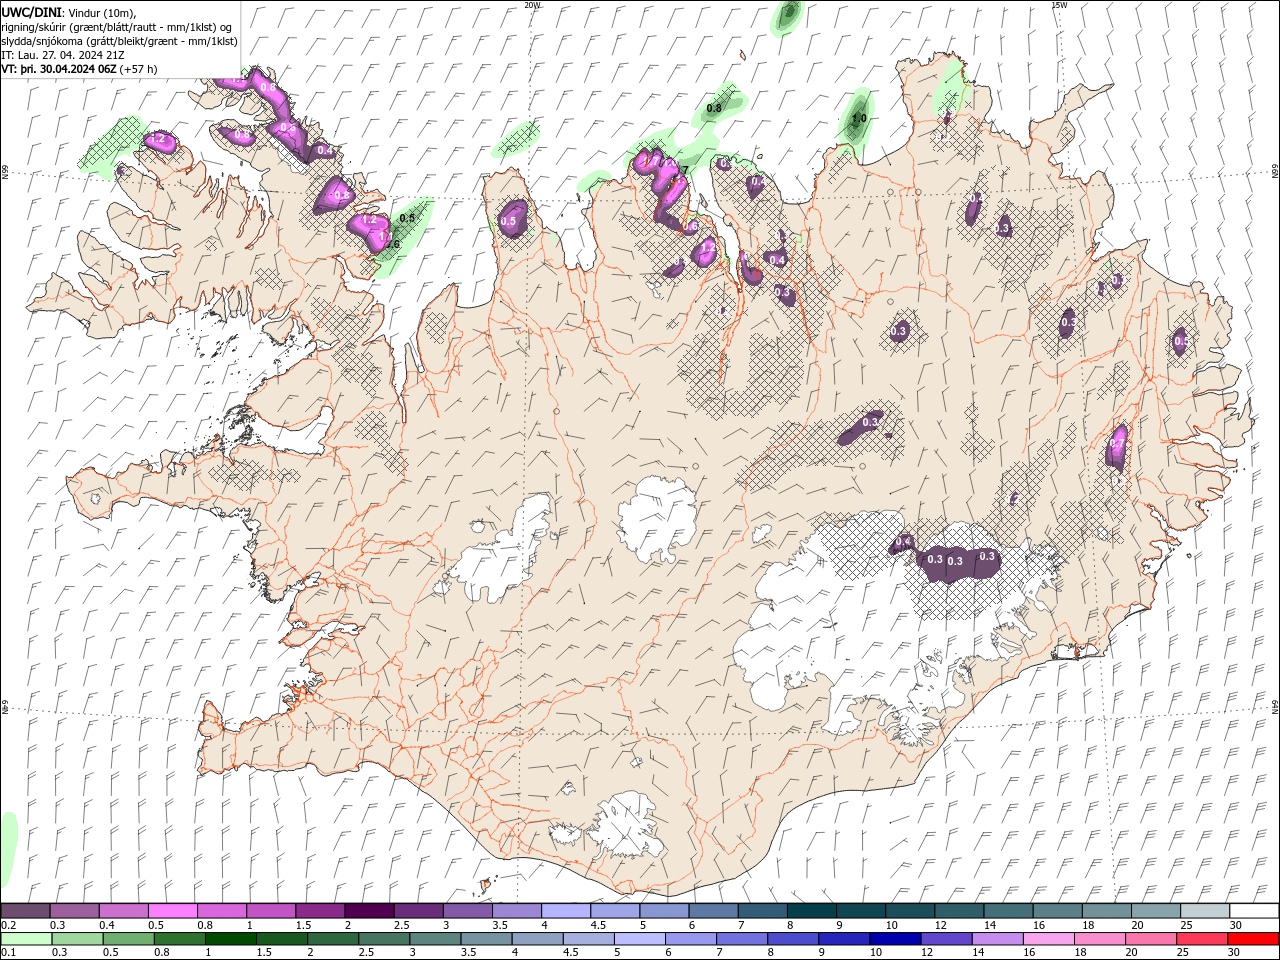Select the darkest purple swatch labeled 2 in top row

[369, 911]
